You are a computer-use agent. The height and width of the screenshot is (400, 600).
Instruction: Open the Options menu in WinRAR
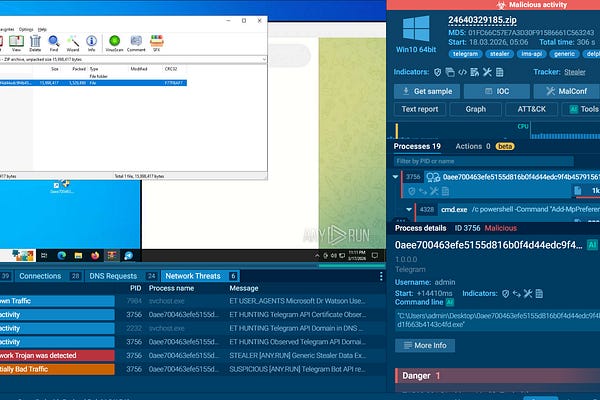tap(26, 29)
